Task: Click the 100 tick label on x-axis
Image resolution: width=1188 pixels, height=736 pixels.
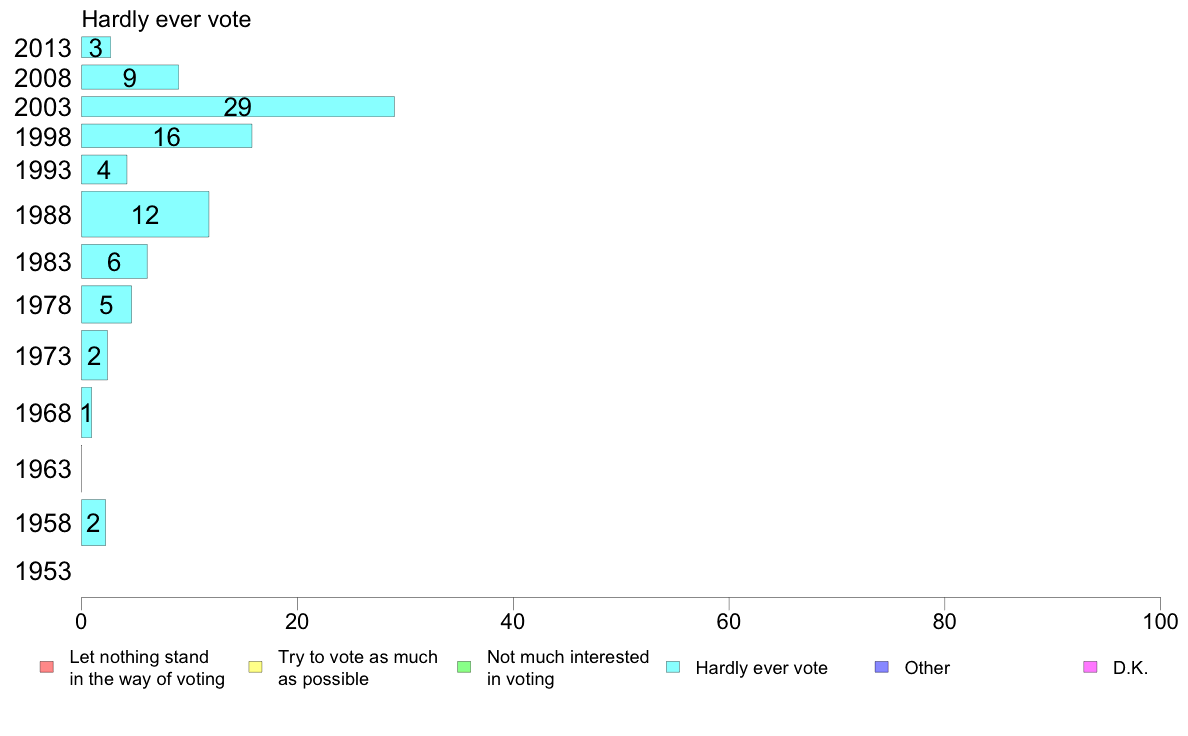Action: click(1160, 622)
